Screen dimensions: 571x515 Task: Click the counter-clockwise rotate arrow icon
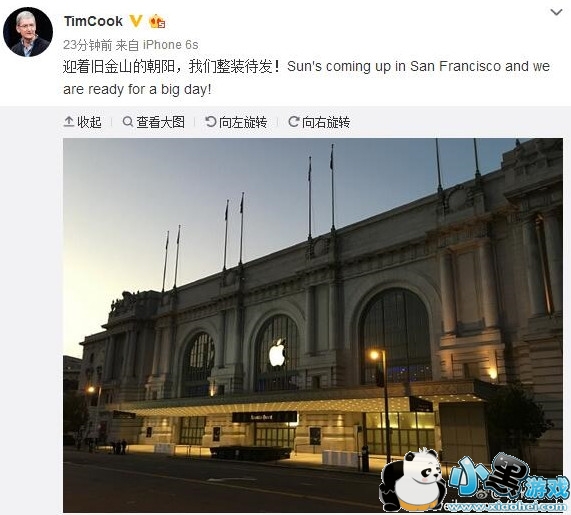[210, 122]
